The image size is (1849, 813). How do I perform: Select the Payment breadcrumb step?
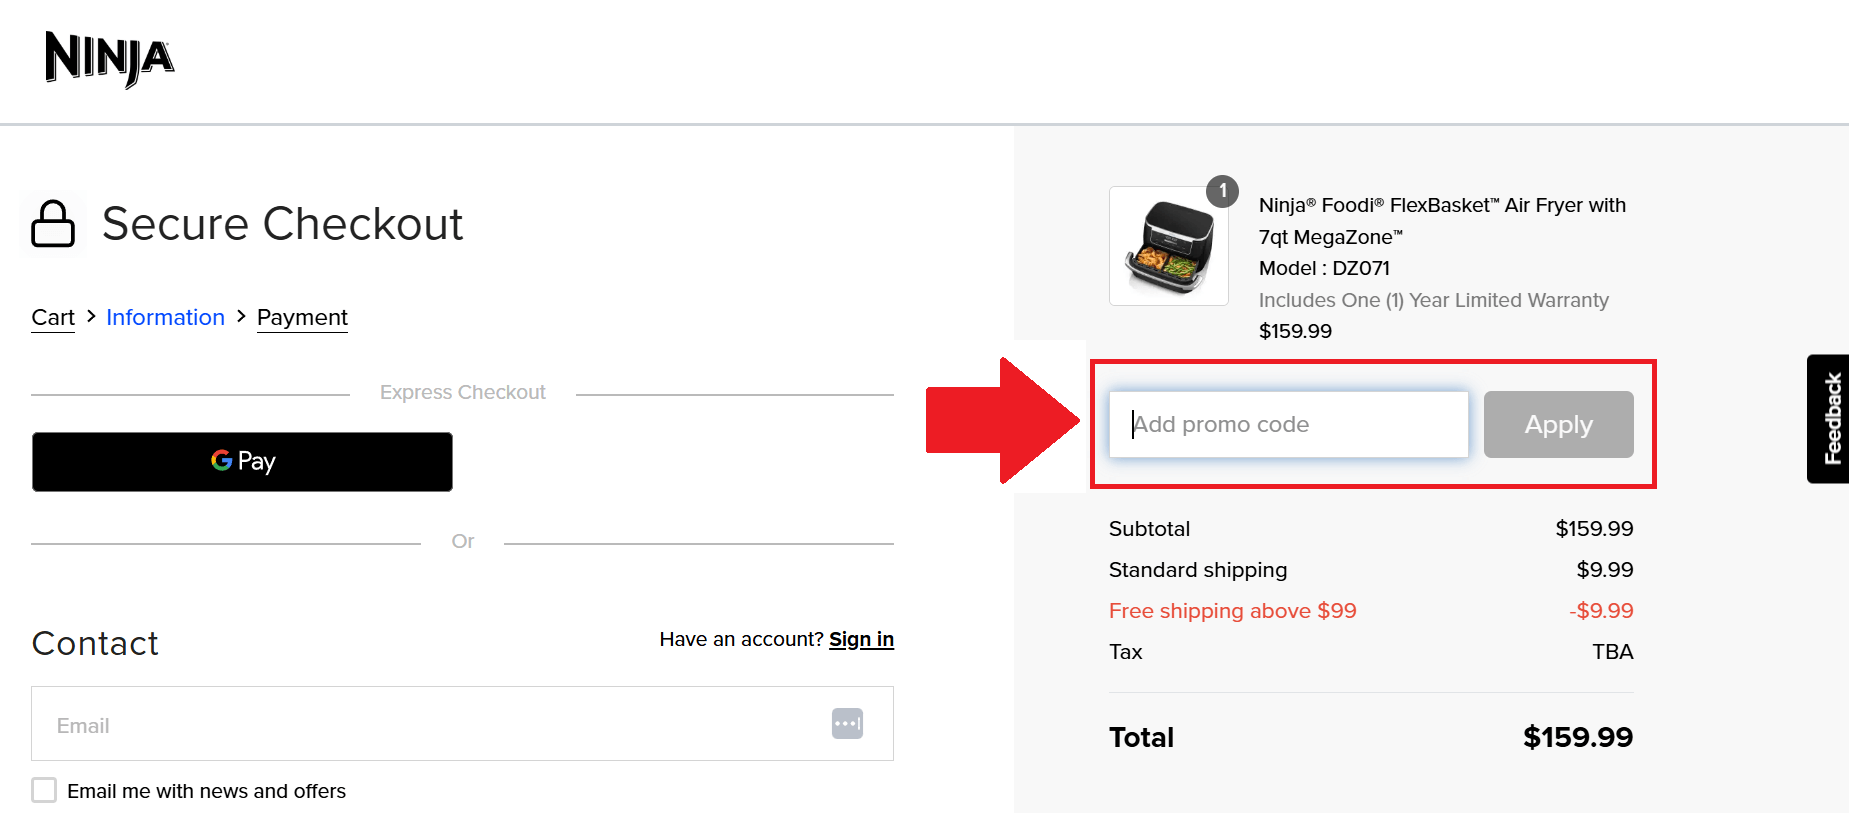pyautogui.click(x=302, y=318)
